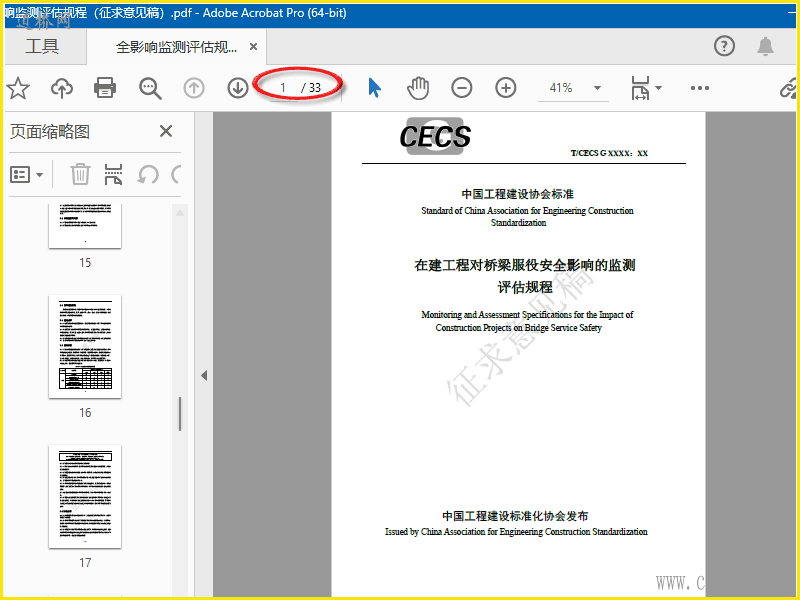The width and height of the screenshot is (800, 600).
Task: Select page 17 thumbnail
Action: click(x=85, y=496)
